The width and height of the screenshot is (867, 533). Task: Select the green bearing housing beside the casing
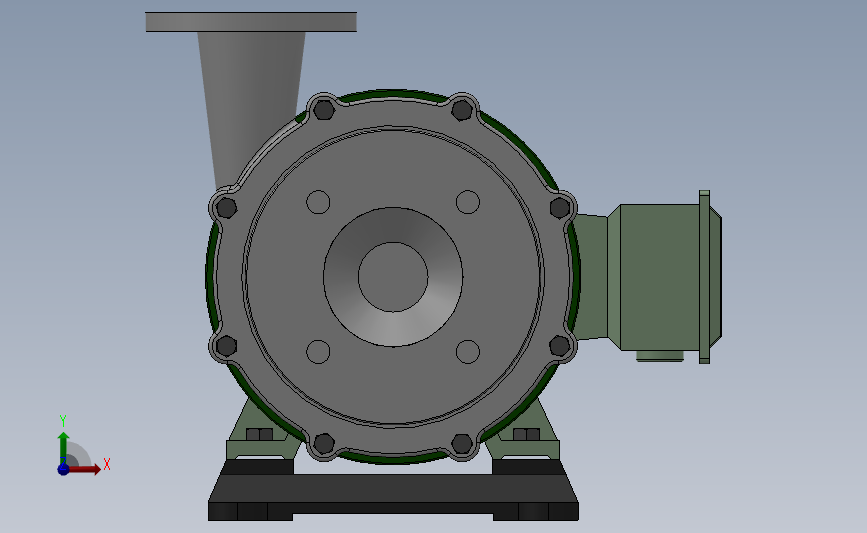pos(652,276)
